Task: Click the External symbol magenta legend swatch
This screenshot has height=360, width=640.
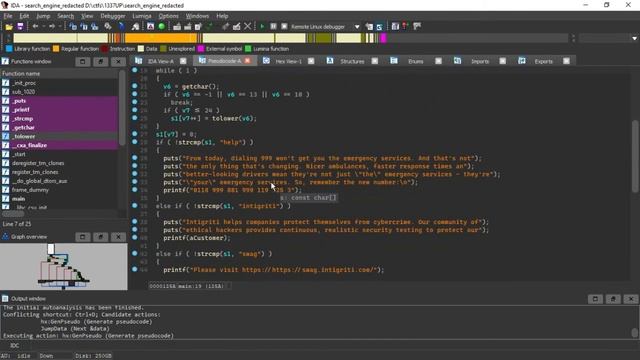Action: point(201,49)
